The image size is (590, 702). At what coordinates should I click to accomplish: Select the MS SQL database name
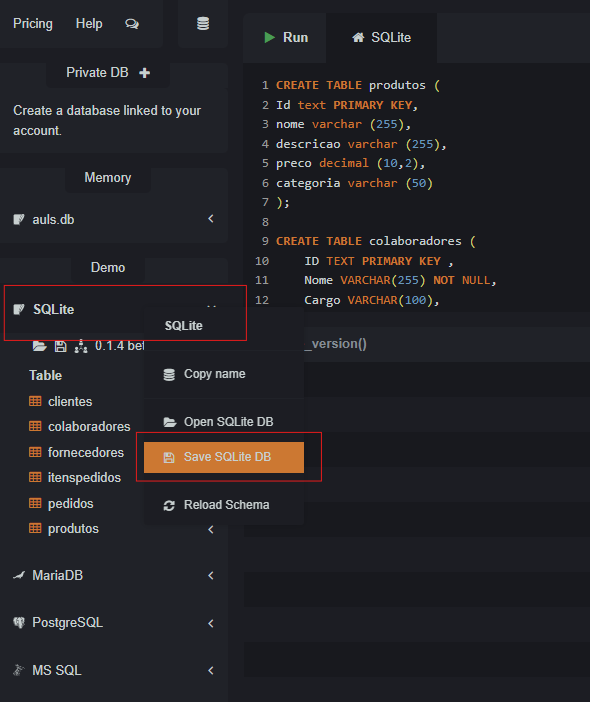[57, 670]
